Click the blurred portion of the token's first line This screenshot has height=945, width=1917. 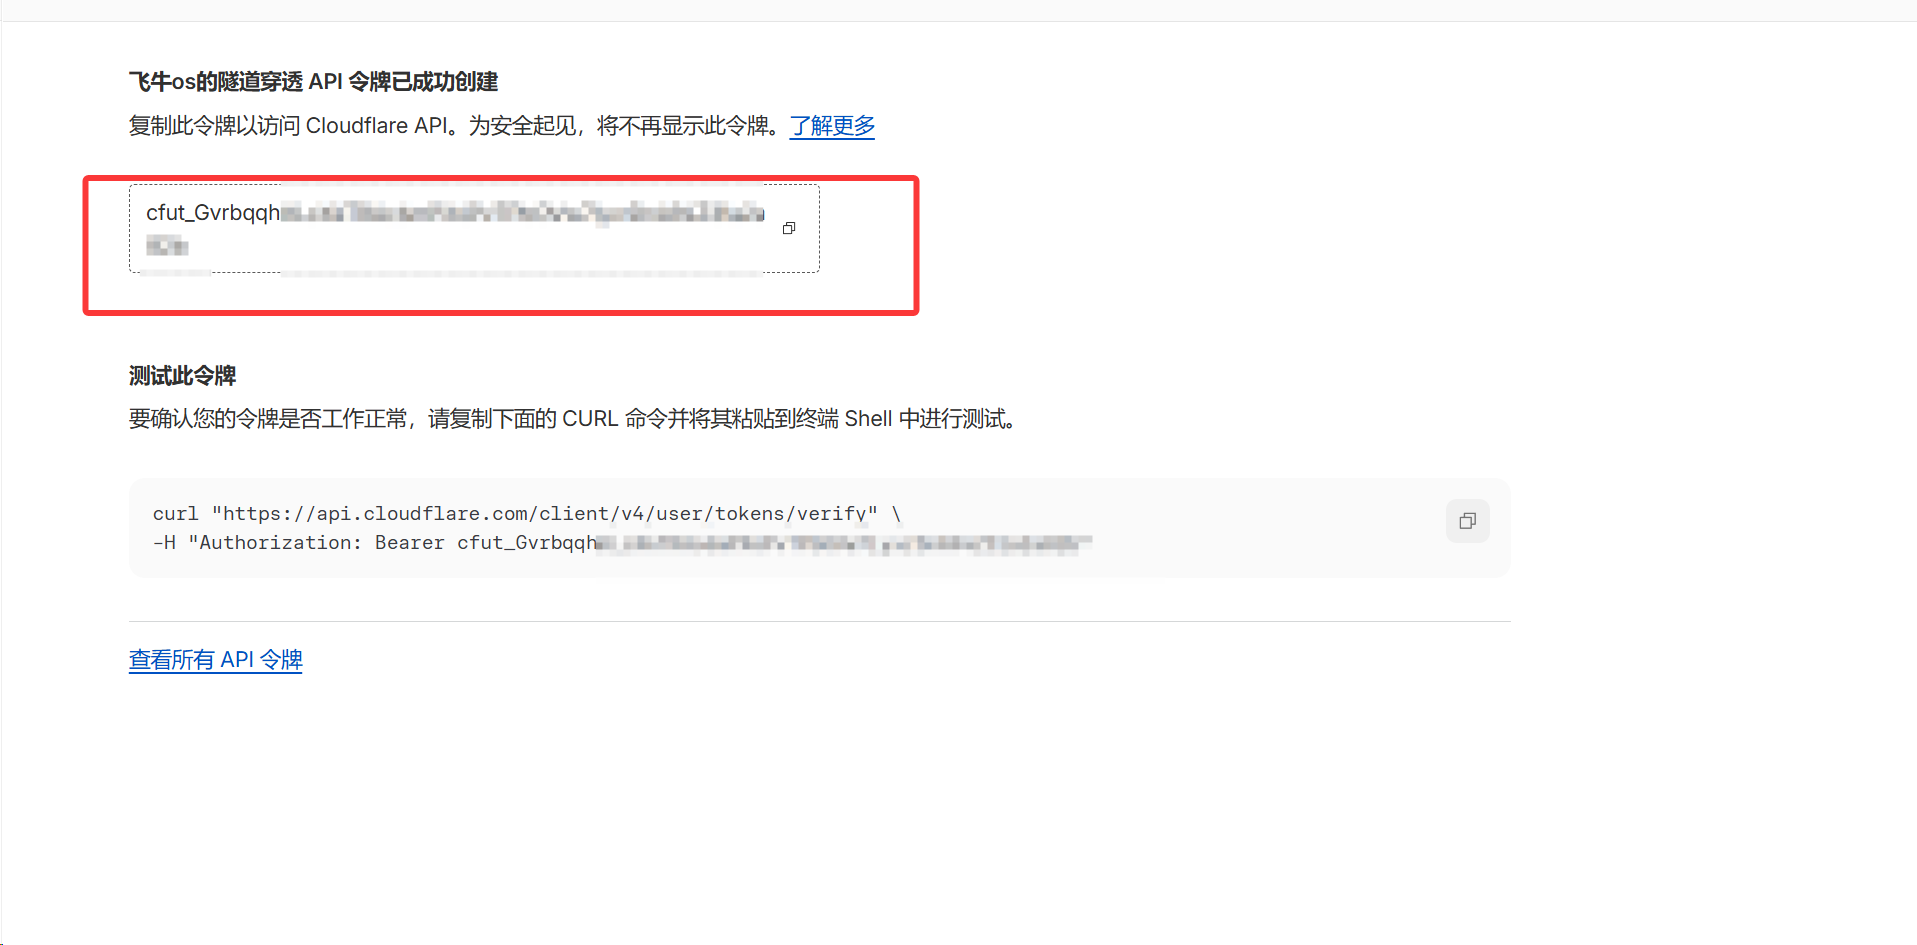523,213
